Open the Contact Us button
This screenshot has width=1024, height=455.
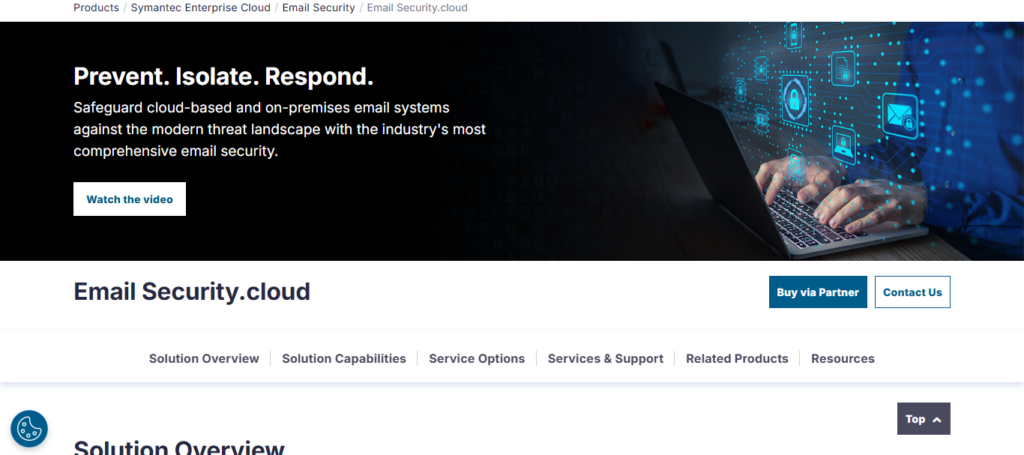click(x=912, y=292)
